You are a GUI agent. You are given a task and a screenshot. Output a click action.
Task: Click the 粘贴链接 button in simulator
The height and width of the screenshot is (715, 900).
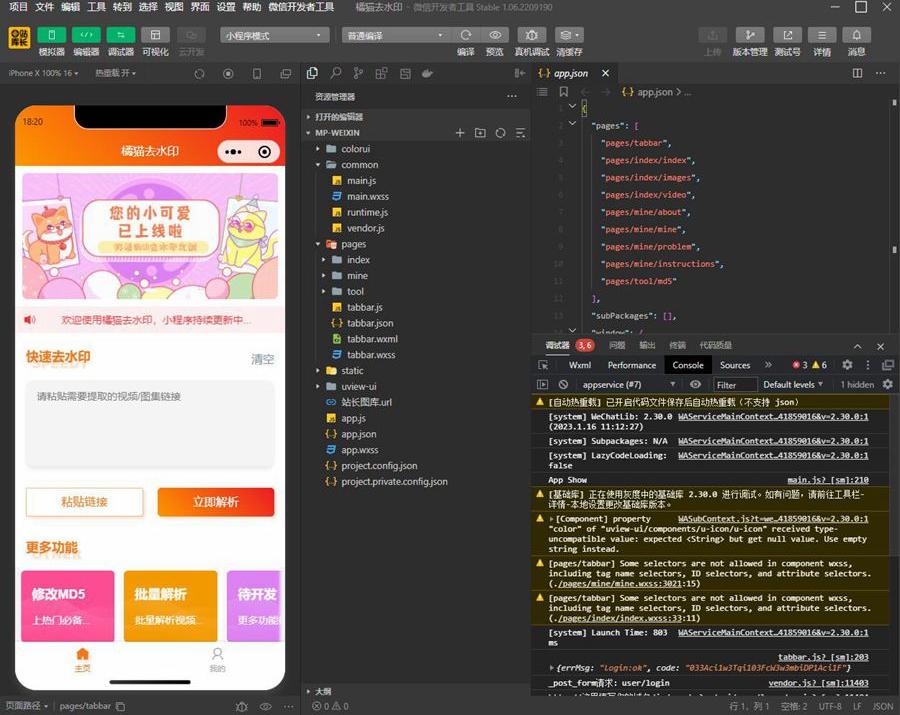(x=84, y=502)
